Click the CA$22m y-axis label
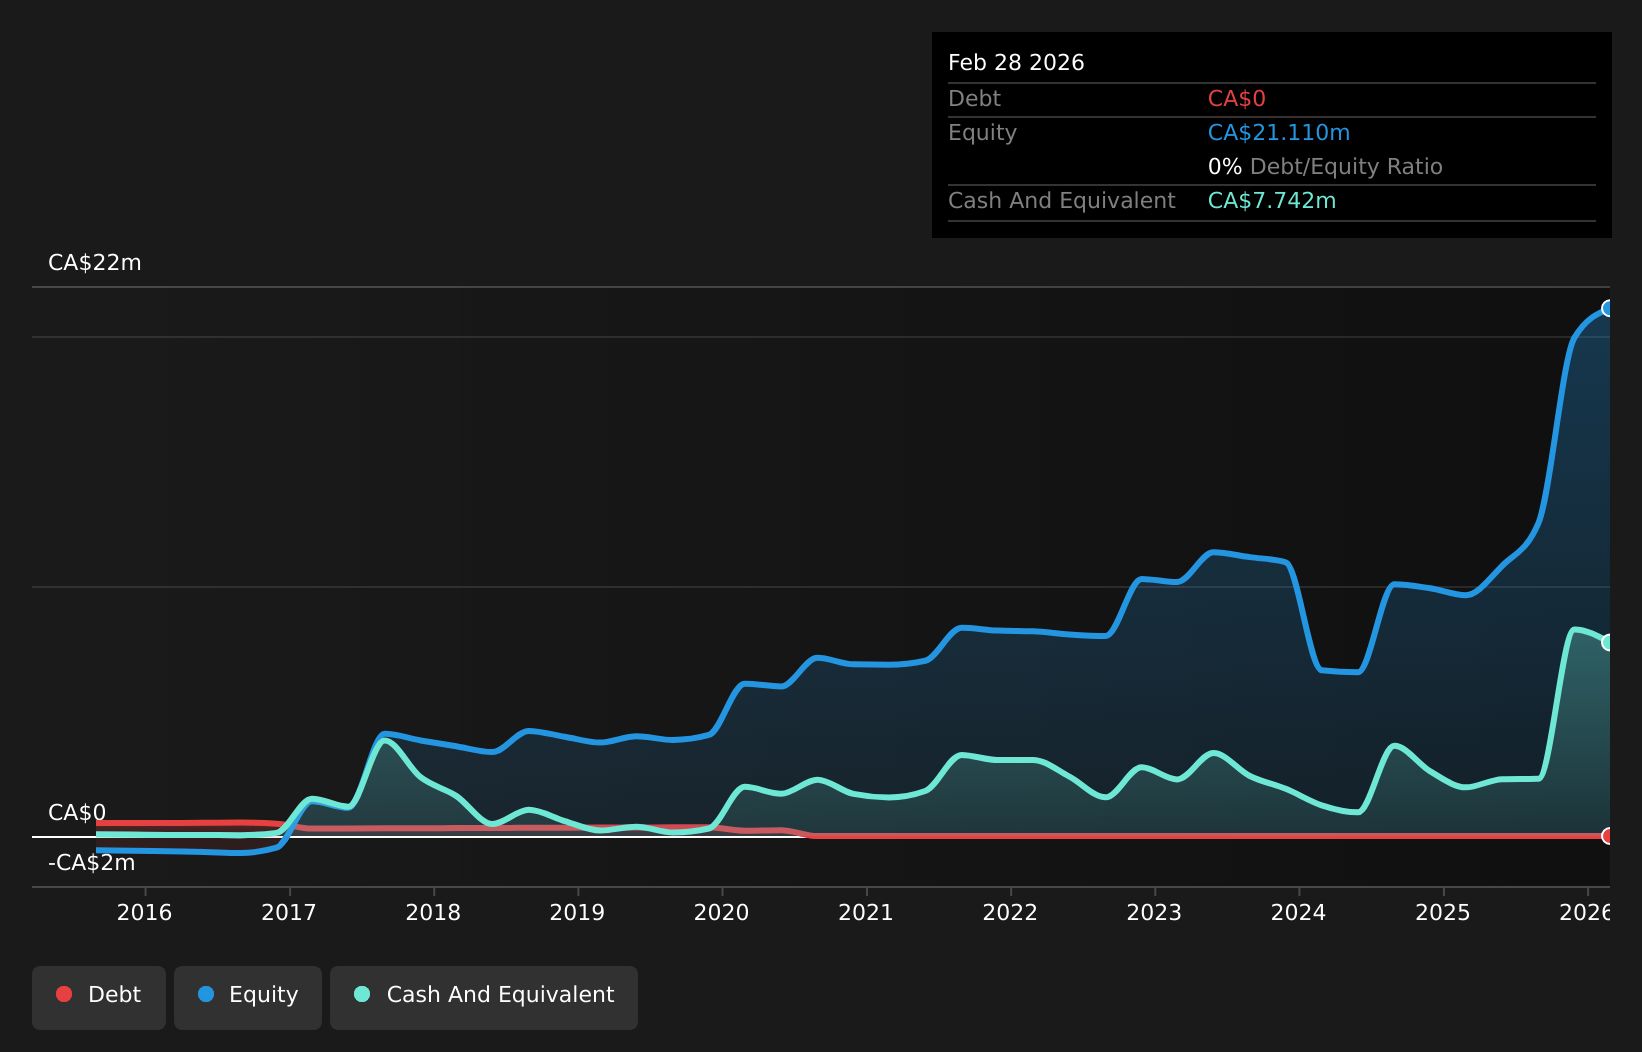The image size is (1642, 1052). 95,263
